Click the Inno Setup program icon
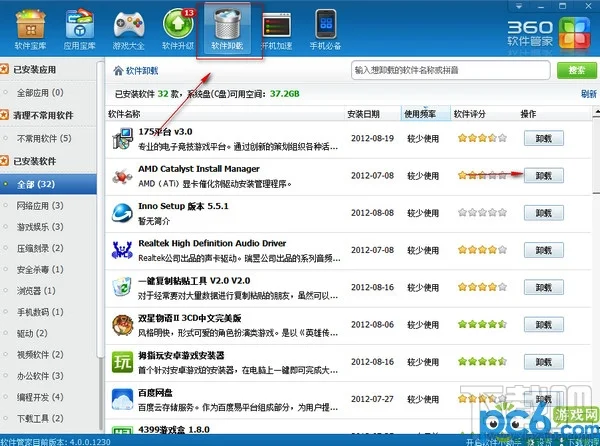 (122, 213)
